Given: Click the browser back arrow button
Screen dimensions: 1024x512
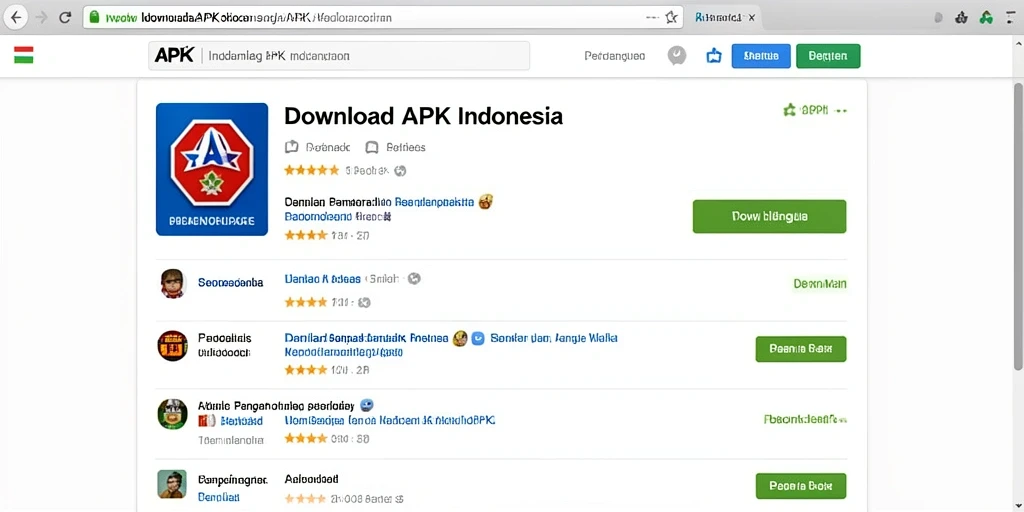Looking at the screenshot, I should pos(16,18).
